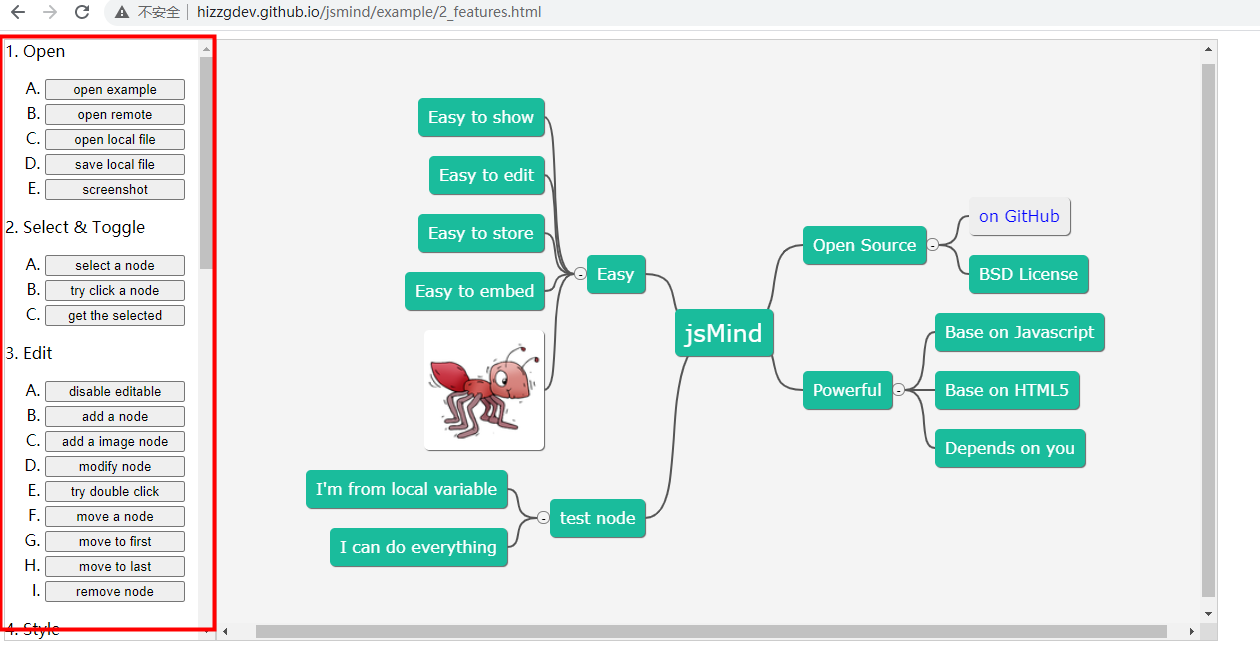Select the 'Easy to edit' node

(x=487, y=175)
